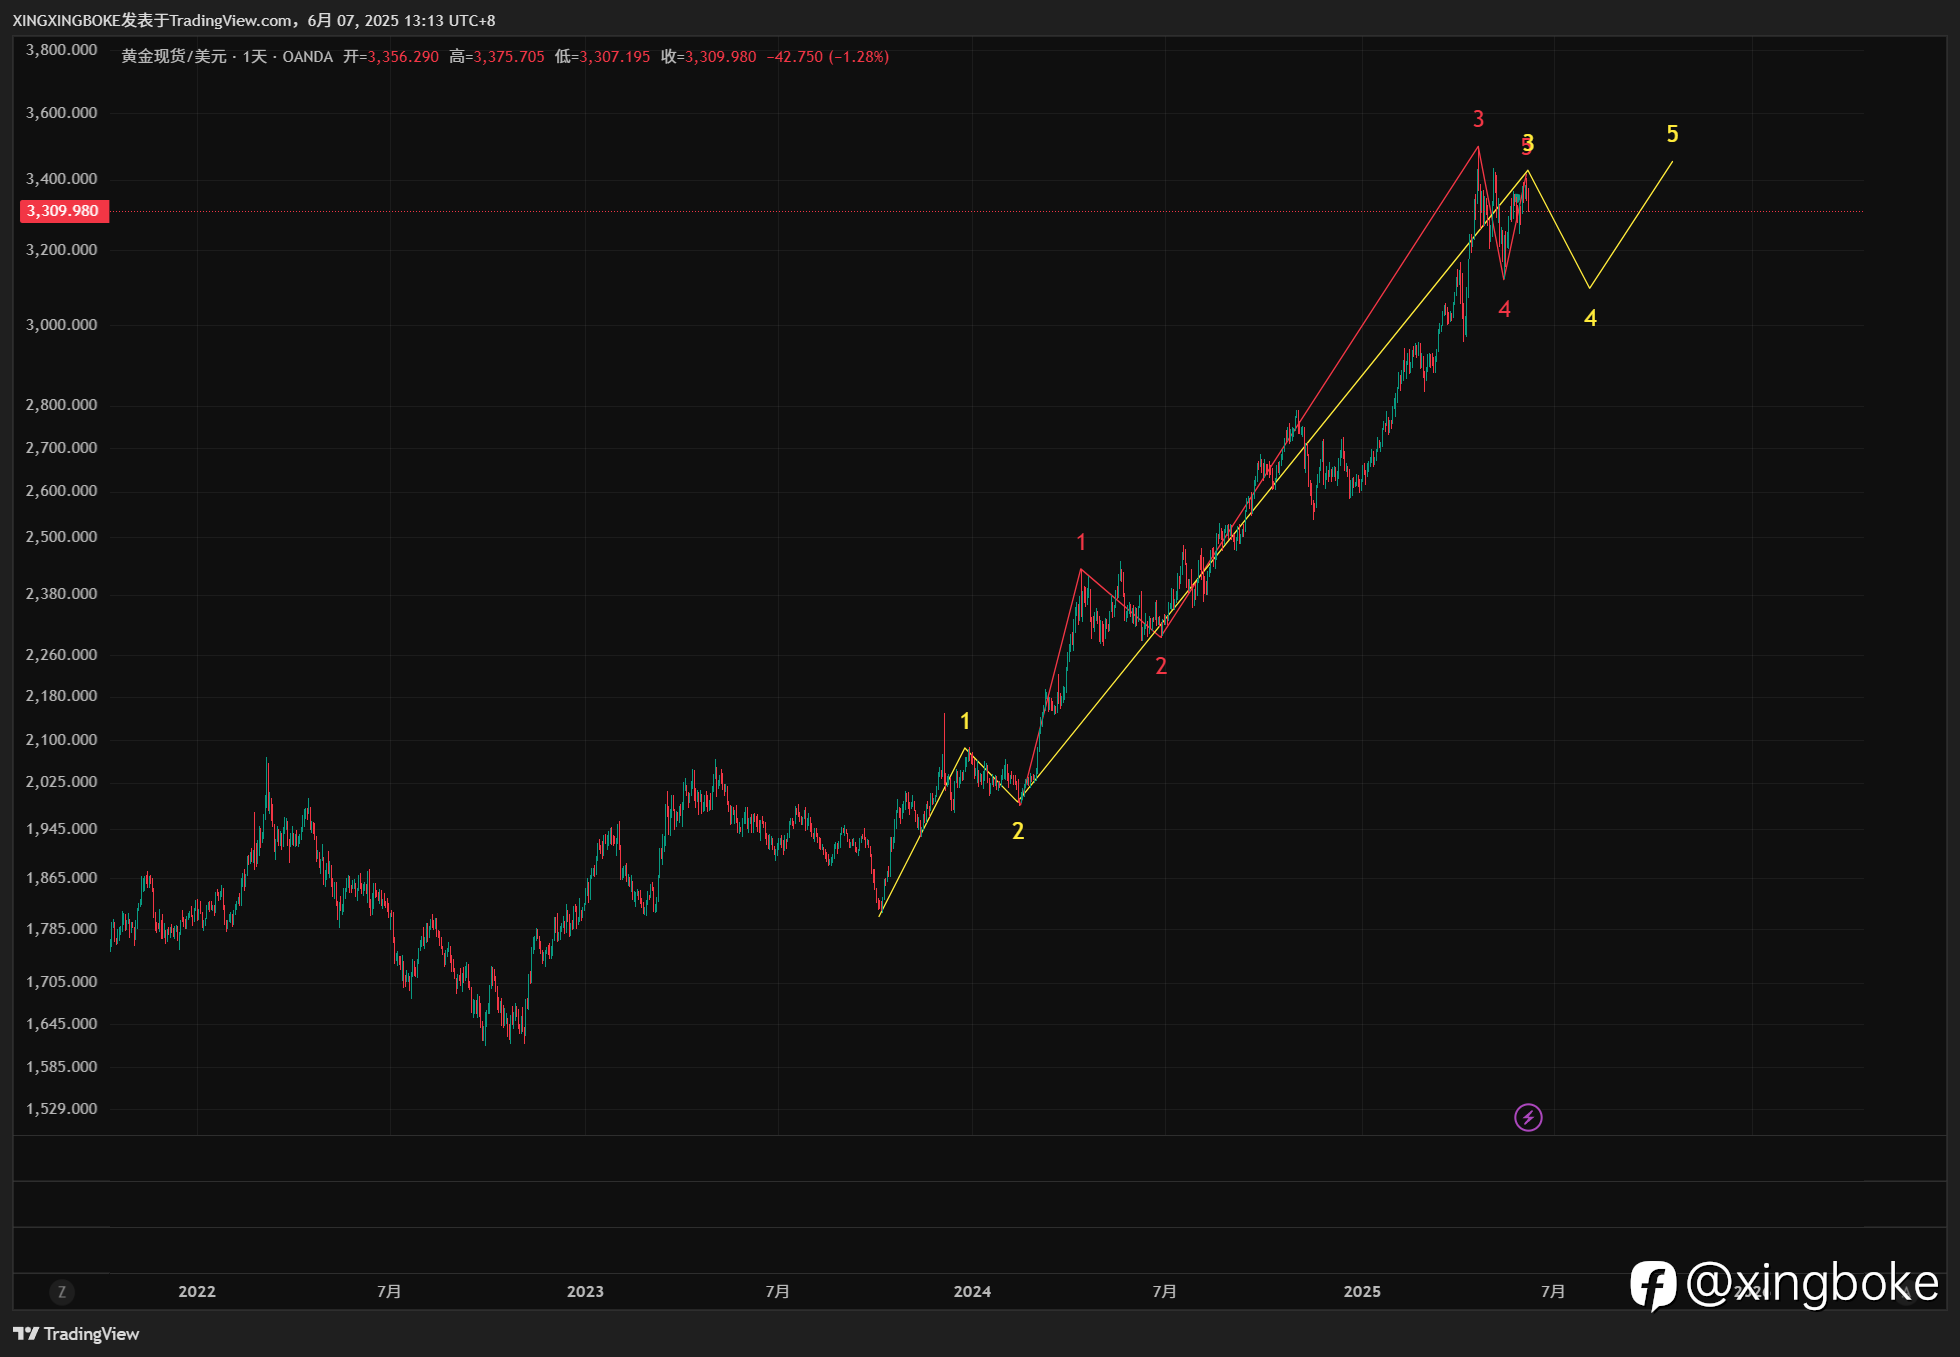Click the 2025 time axis label
1960x1357 pixels.
pyautogui.click(x=1361, y=1291)
